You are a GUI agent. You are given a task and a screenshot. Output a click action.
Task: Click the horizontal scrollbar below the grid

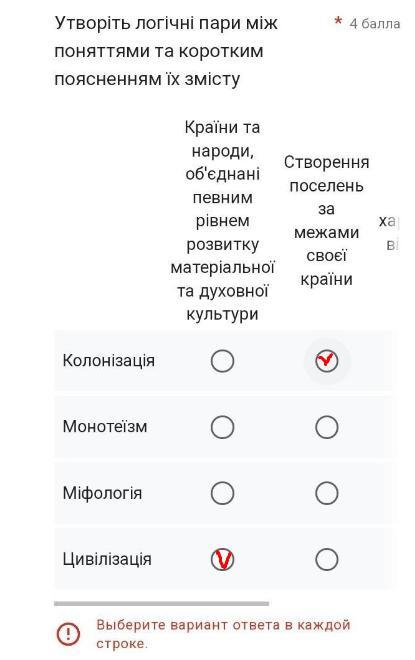pyautogui.click(x=162, y=604)
